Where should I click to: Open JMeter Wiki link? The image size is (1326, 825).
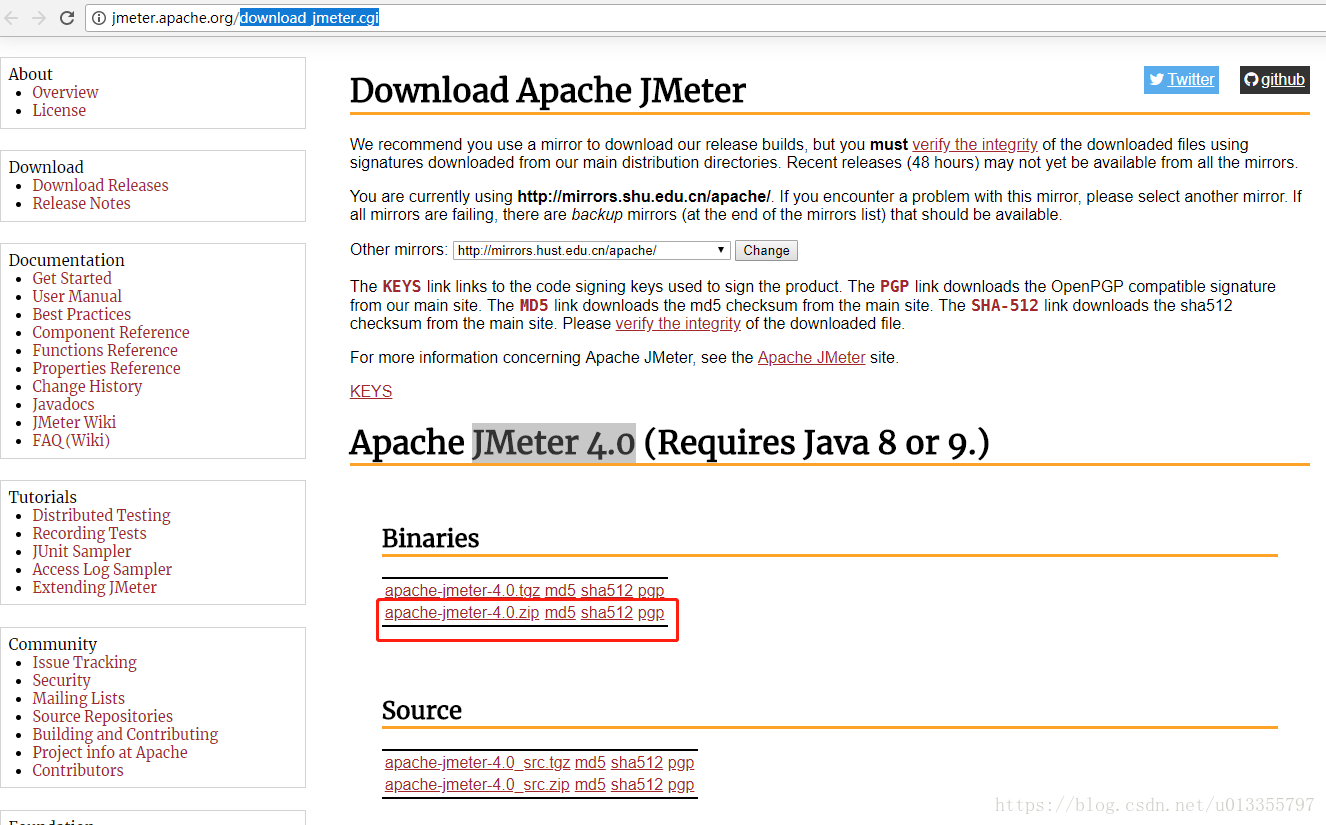pyautogui.click(x=74, y=422)
